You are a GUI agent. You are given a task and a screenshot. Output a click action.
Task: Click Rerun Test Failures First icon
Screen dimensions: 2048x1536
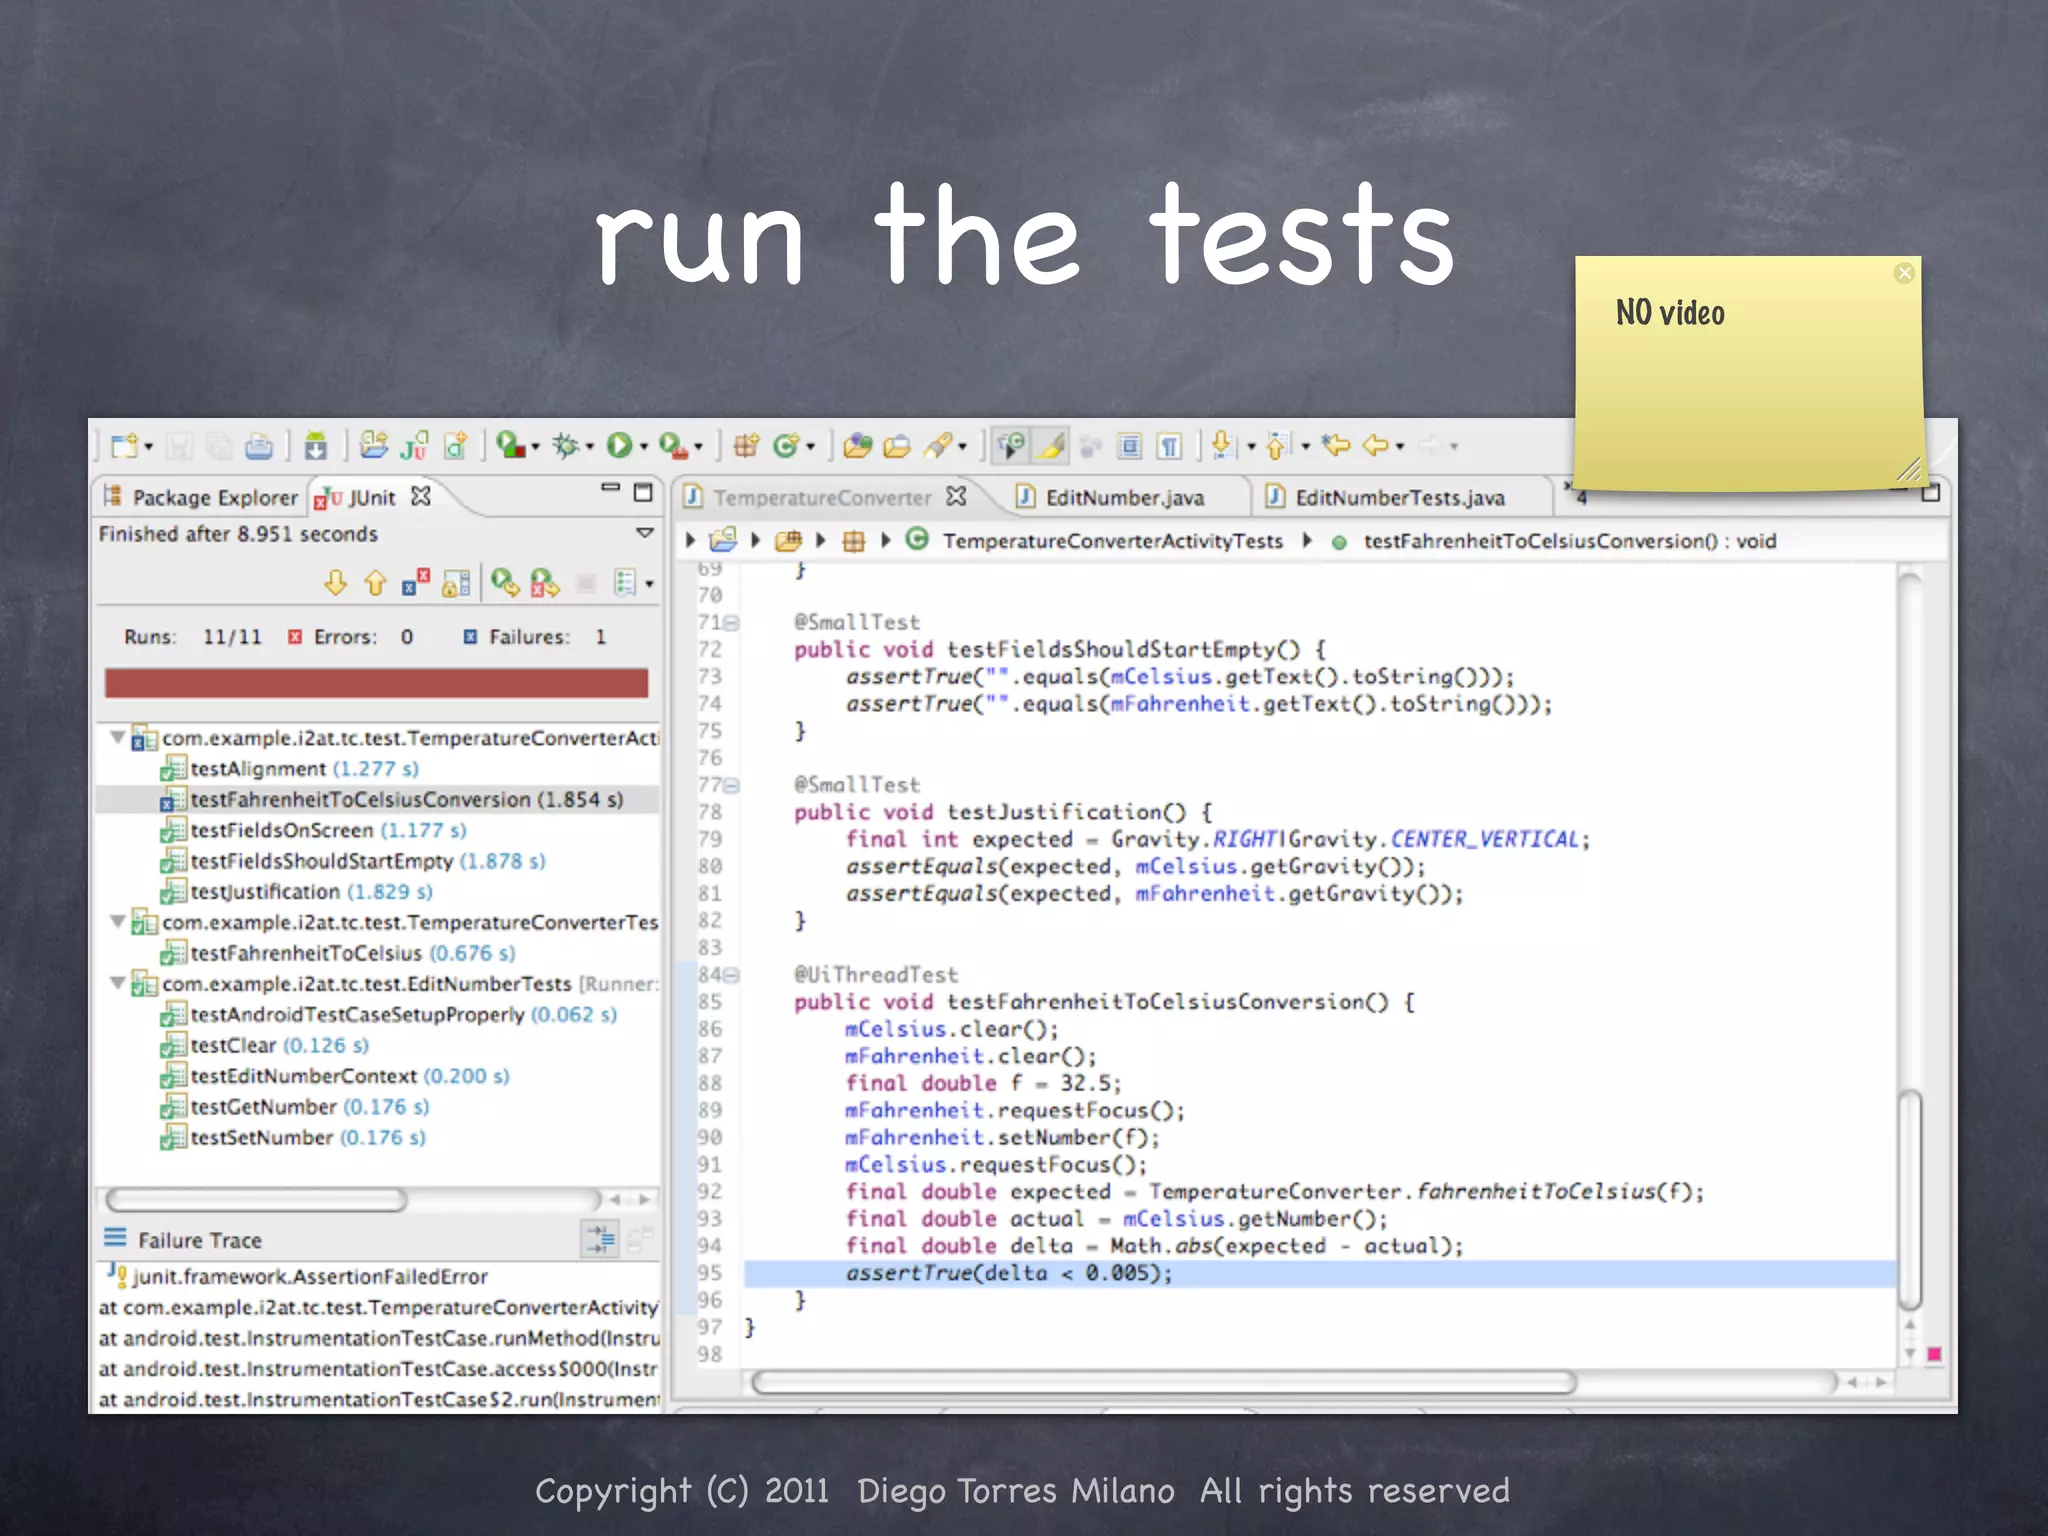pos(545,583)
